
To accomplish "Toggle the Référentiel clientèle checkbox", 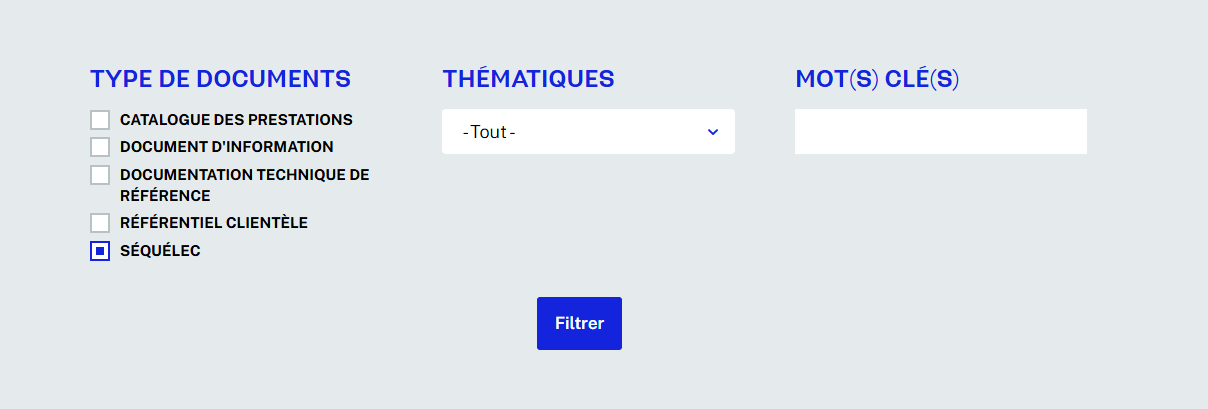I will pyautogui.click(x=100, y=223).
